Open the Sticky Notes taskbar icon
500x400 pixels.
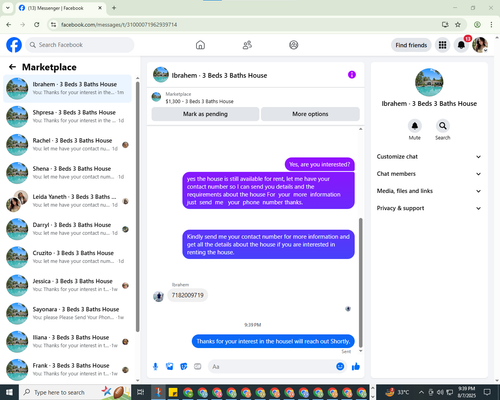tap(173, 392)
